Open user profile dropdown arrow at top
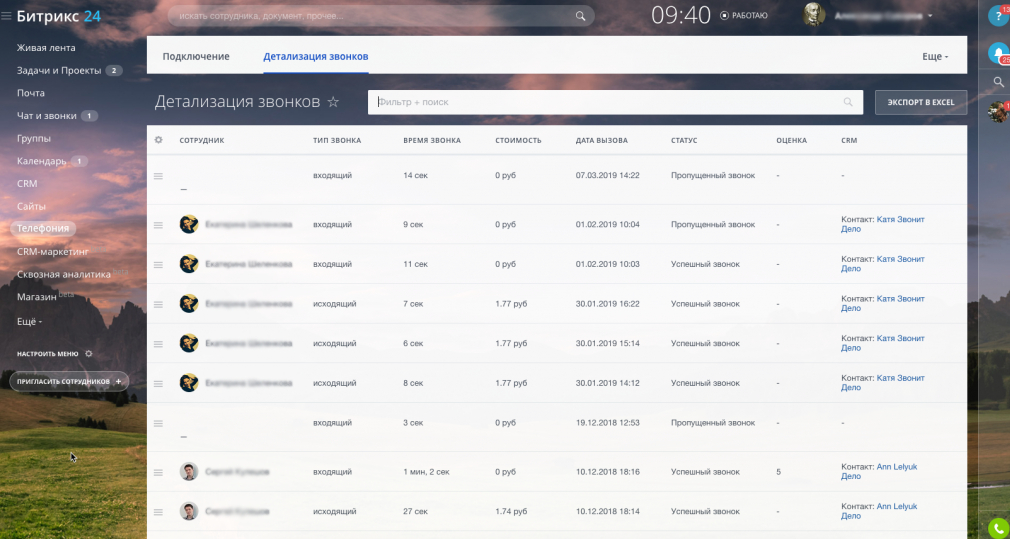1010x539 pixels. [930, 16]
